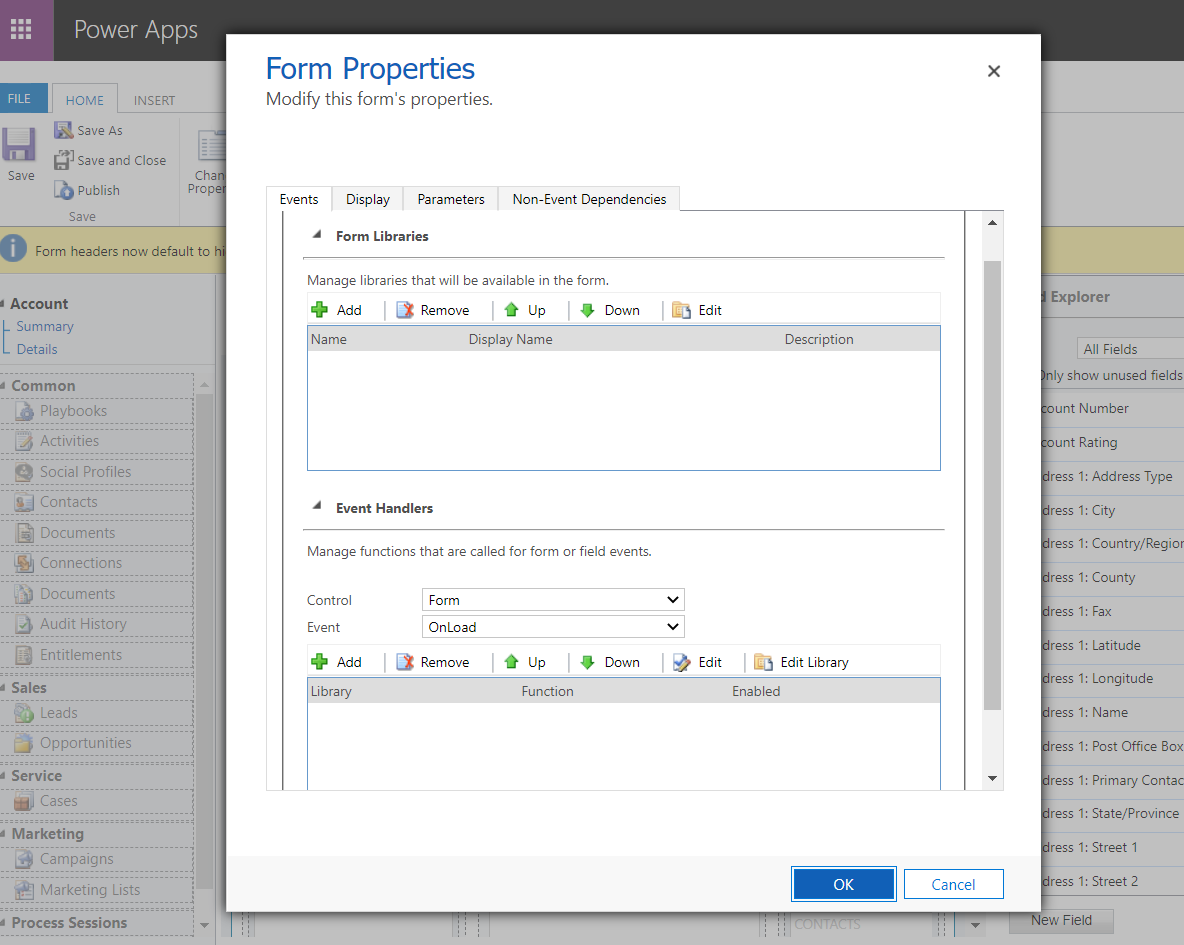This screenshot has height=945, width=1184.
Task: Open the Control dropdown showing Form
Action: pos(553,600)
